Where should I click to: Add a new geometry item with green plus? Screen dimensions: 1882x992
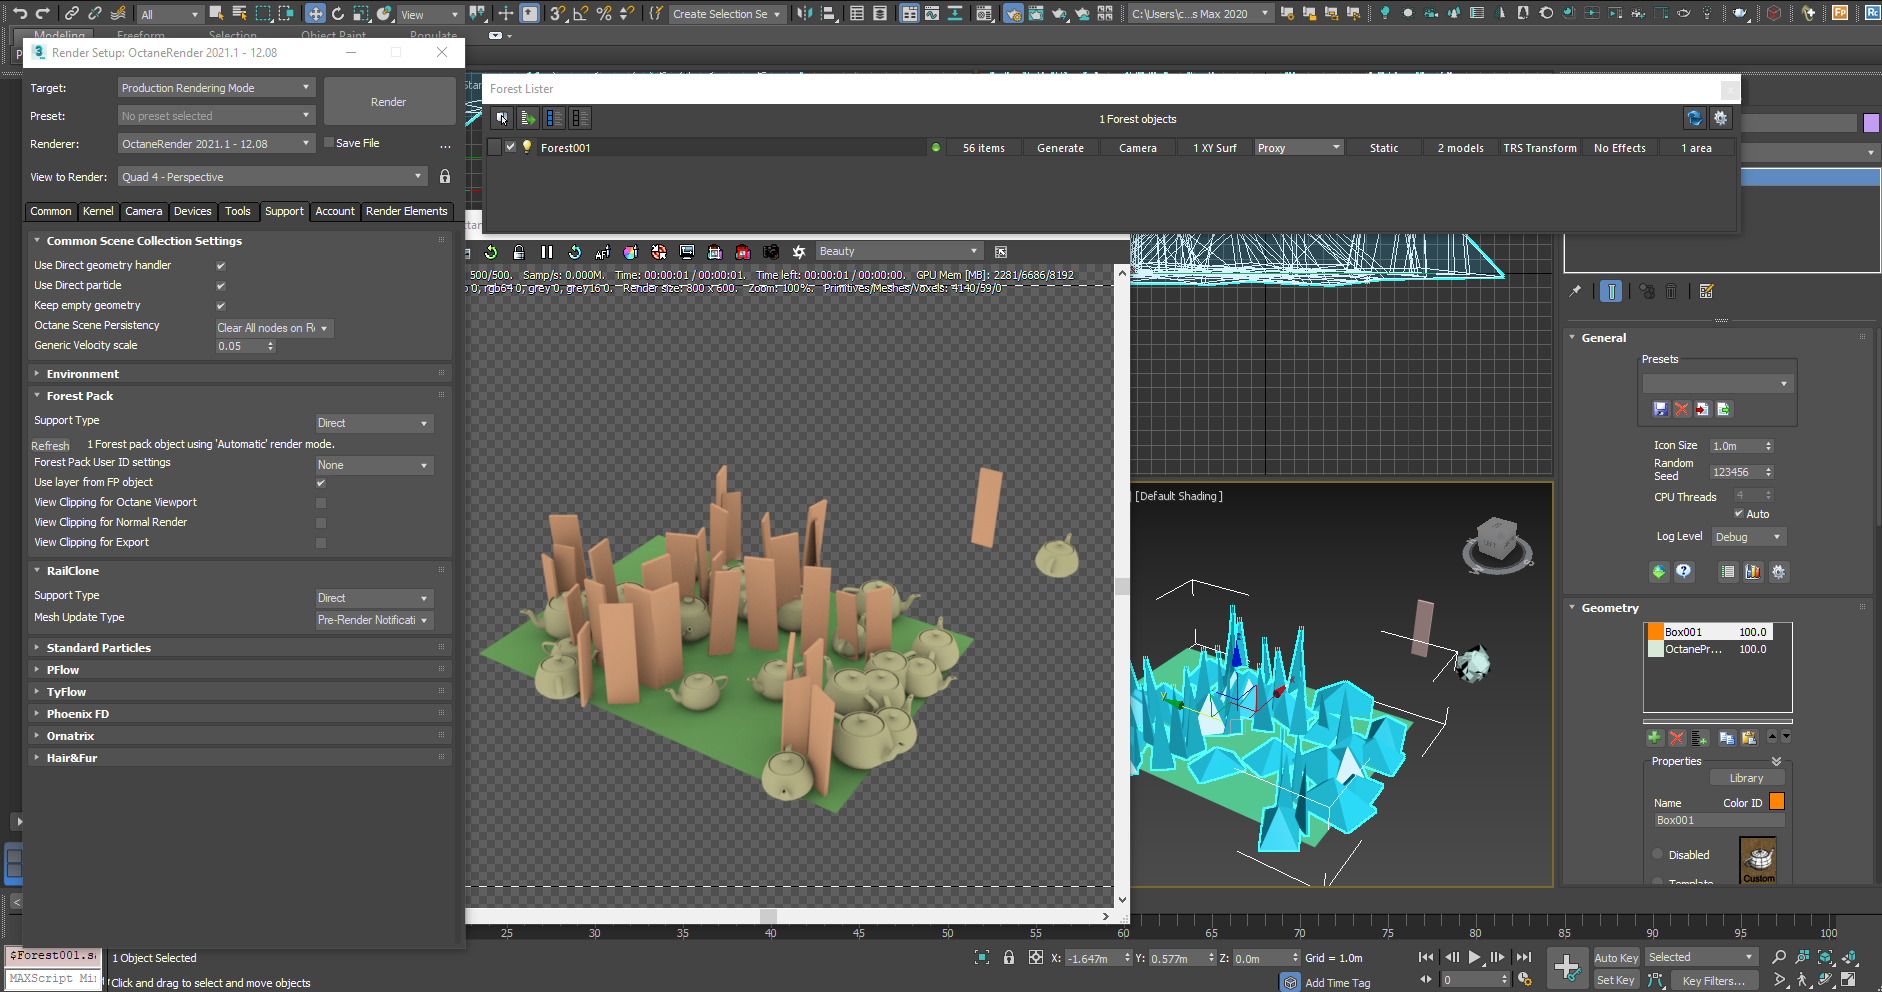click(x=1654, y=738)
